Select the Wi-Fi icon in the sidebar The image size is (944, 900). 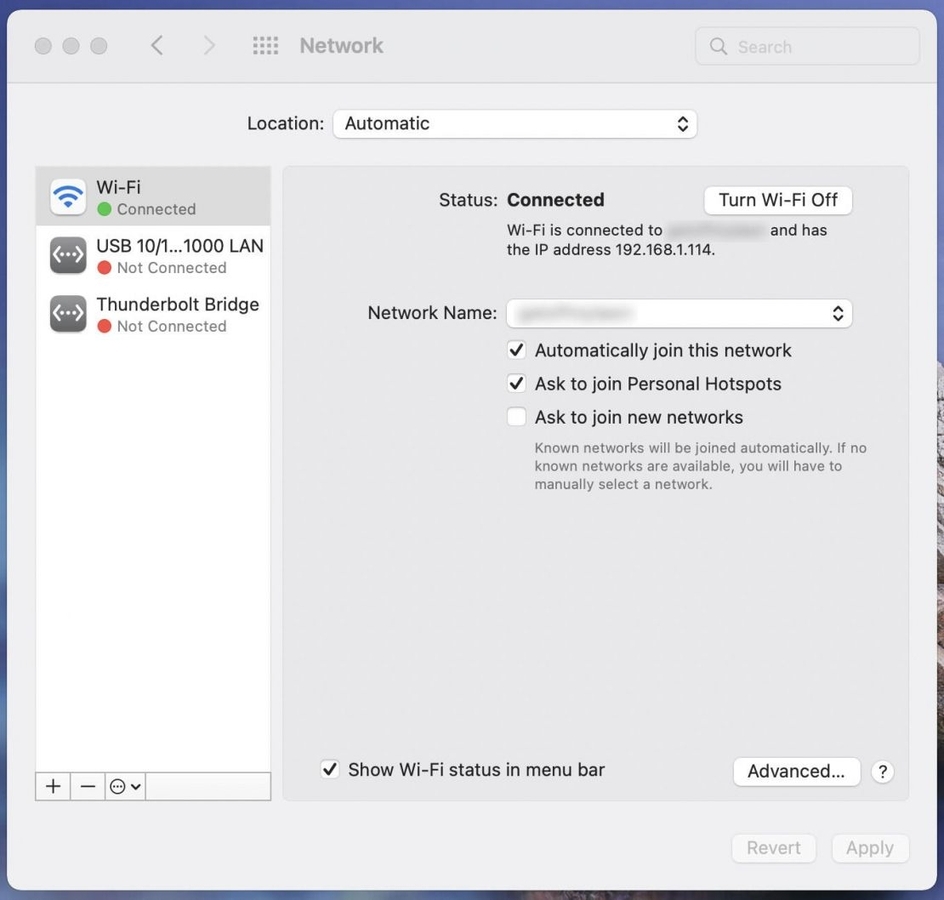click(66, 195)
